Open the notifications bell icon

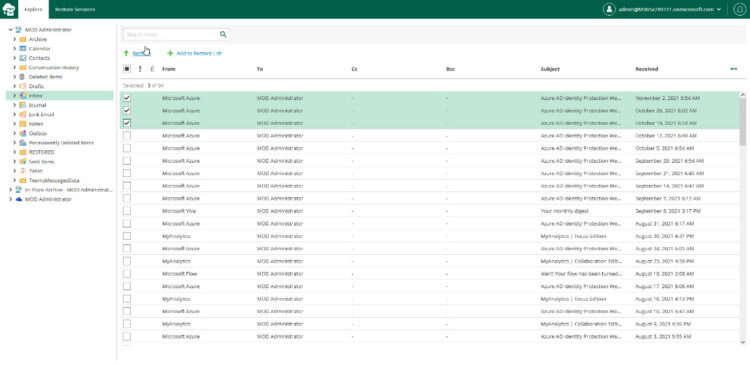coord(739,9)
